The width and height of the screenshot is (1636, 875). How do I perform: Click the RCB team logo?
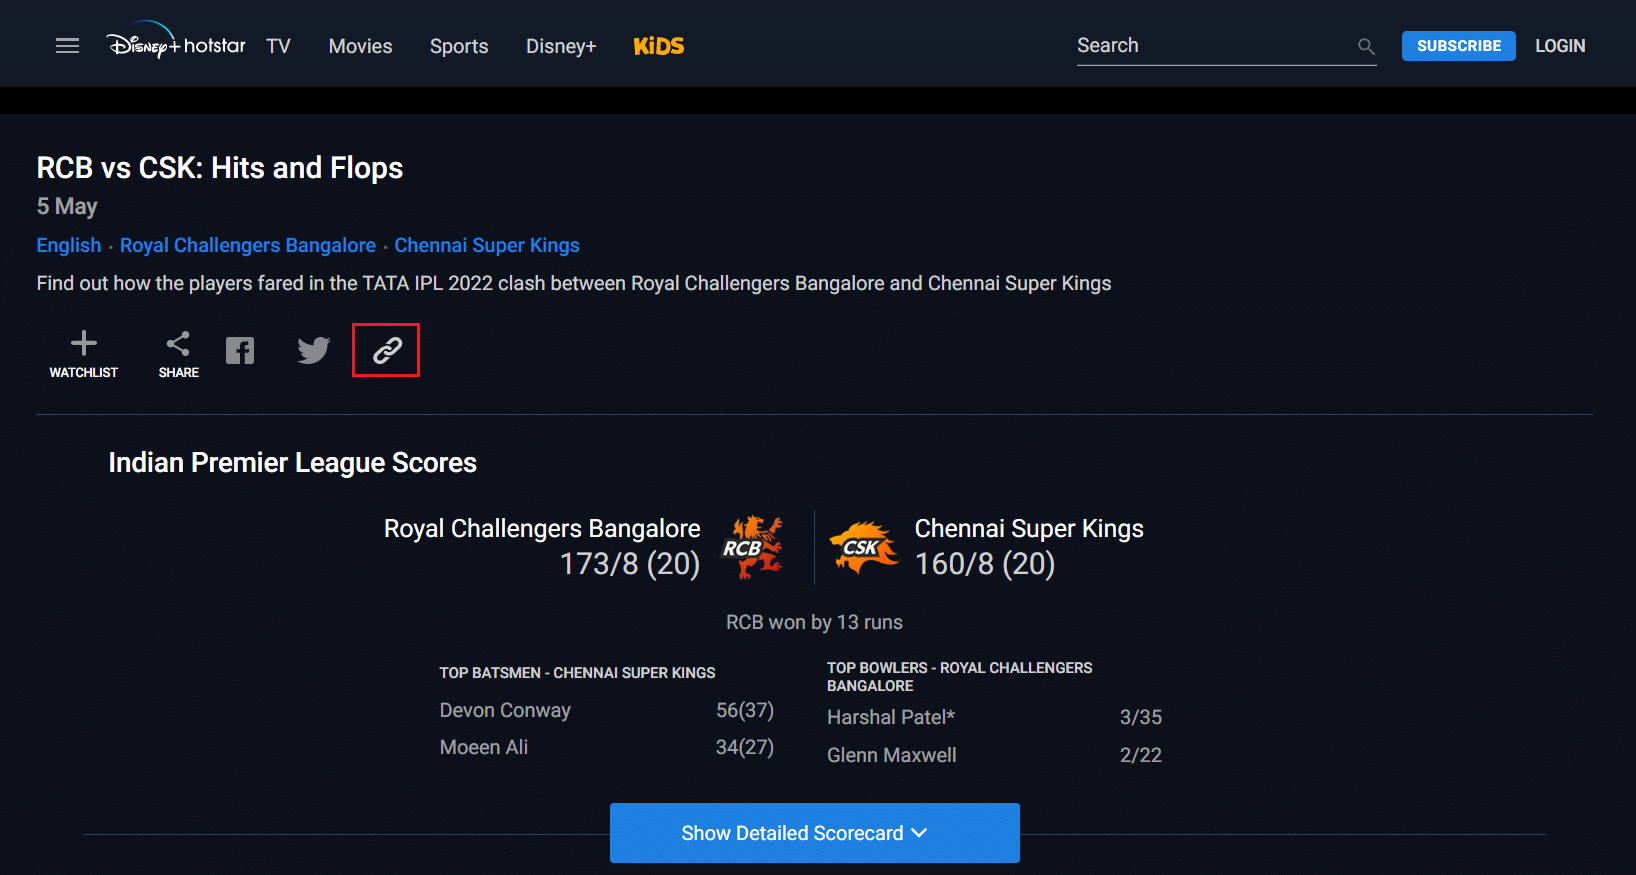pos(753,547)
